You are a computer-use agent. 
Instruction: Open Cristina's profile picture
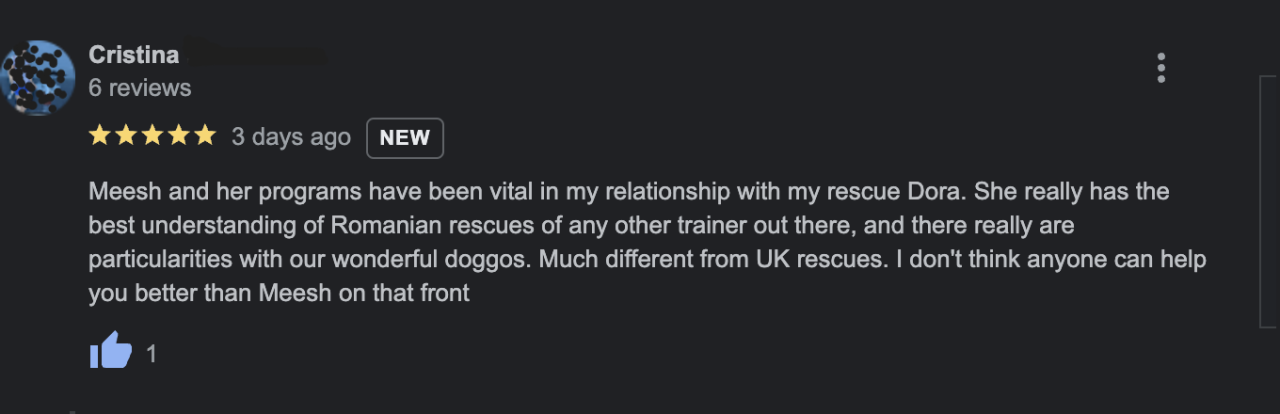pyautogui.click(x=39, y=78)
